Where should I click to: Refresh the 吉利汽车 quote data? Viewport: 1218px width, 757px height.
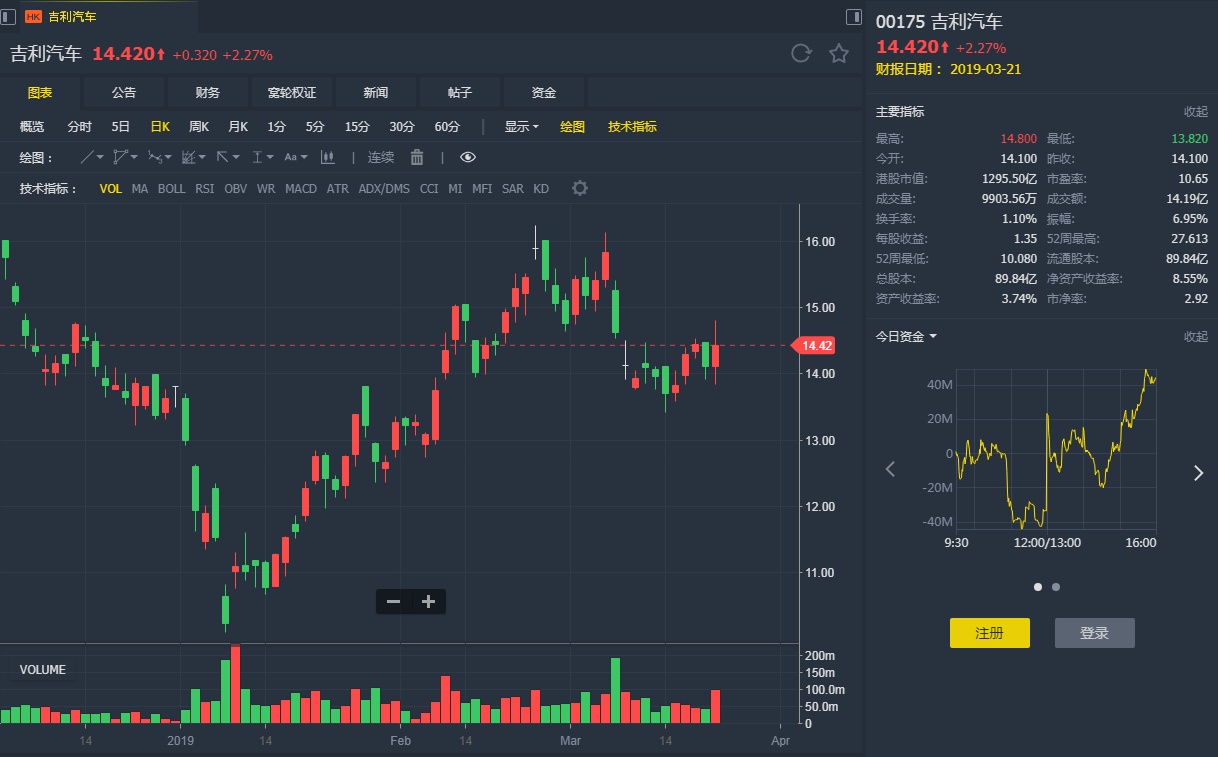coord(801,54)
